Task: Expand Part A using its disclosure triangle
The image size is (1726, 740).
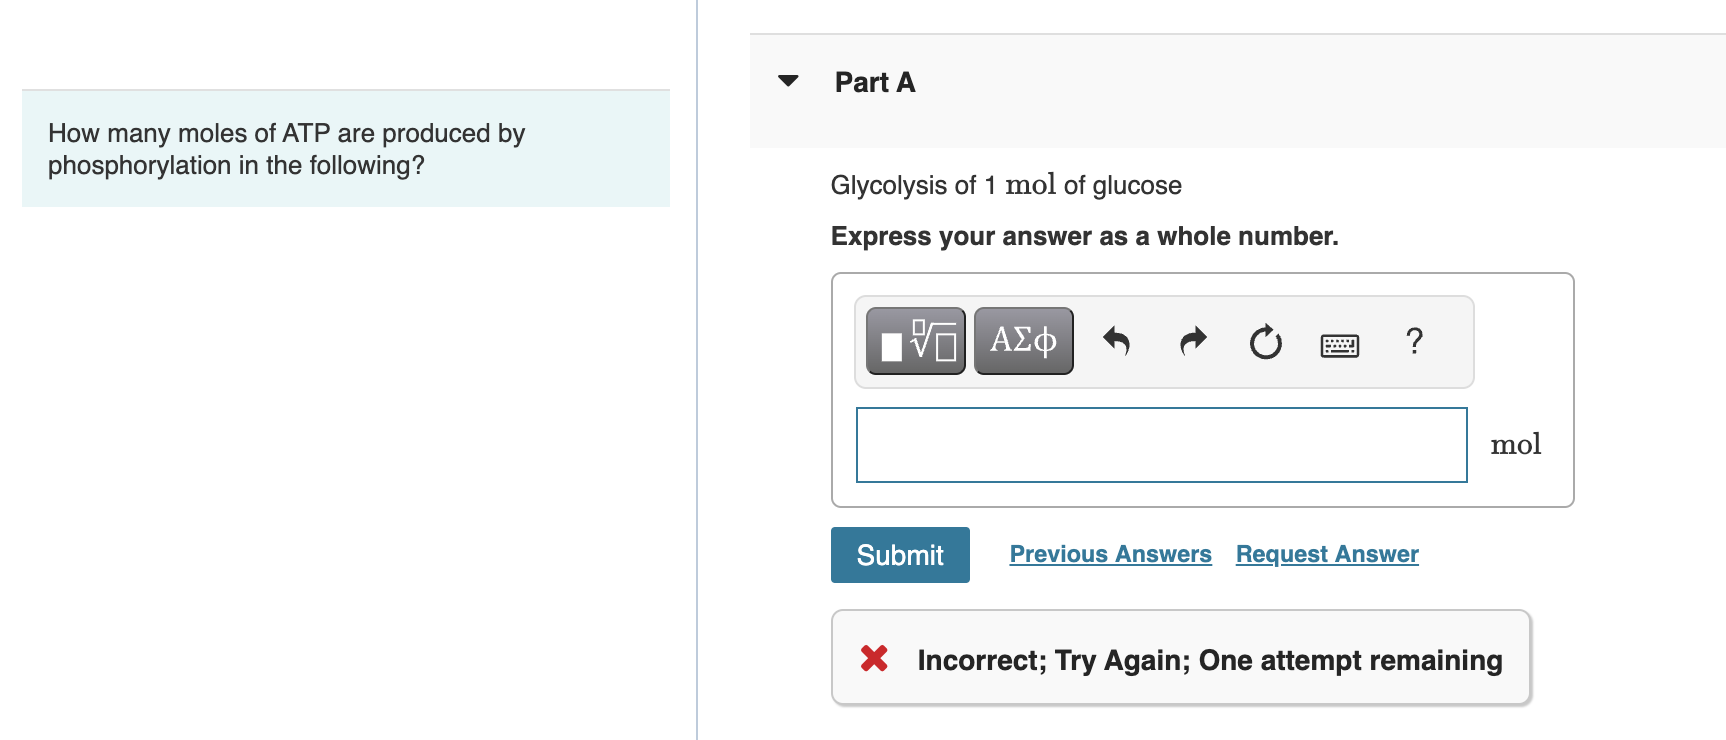Action: point(789,81)
